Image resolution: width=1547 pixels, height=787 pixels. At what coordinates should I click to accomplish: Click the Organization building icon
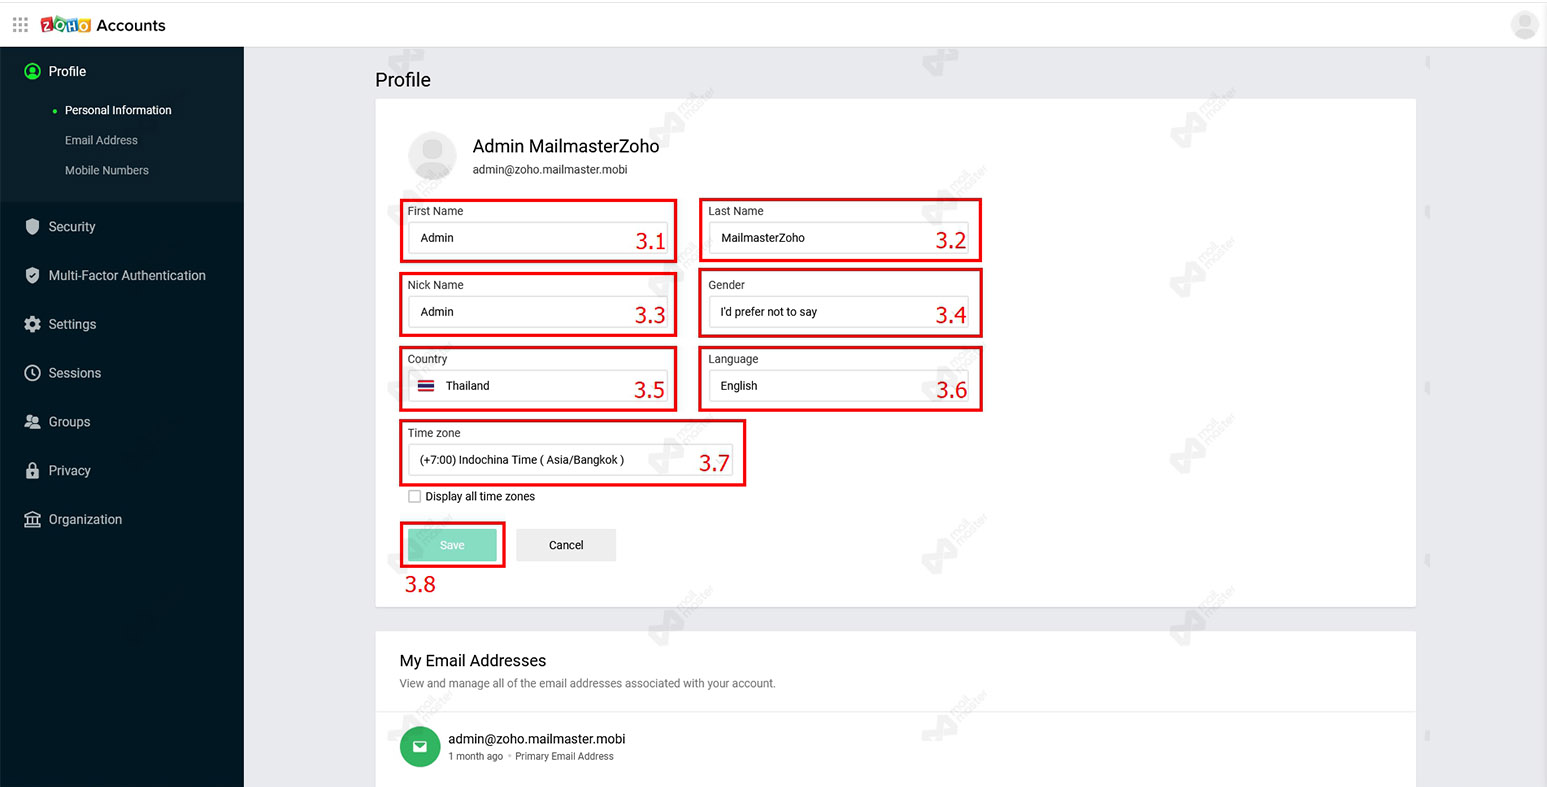click(32, 520)
